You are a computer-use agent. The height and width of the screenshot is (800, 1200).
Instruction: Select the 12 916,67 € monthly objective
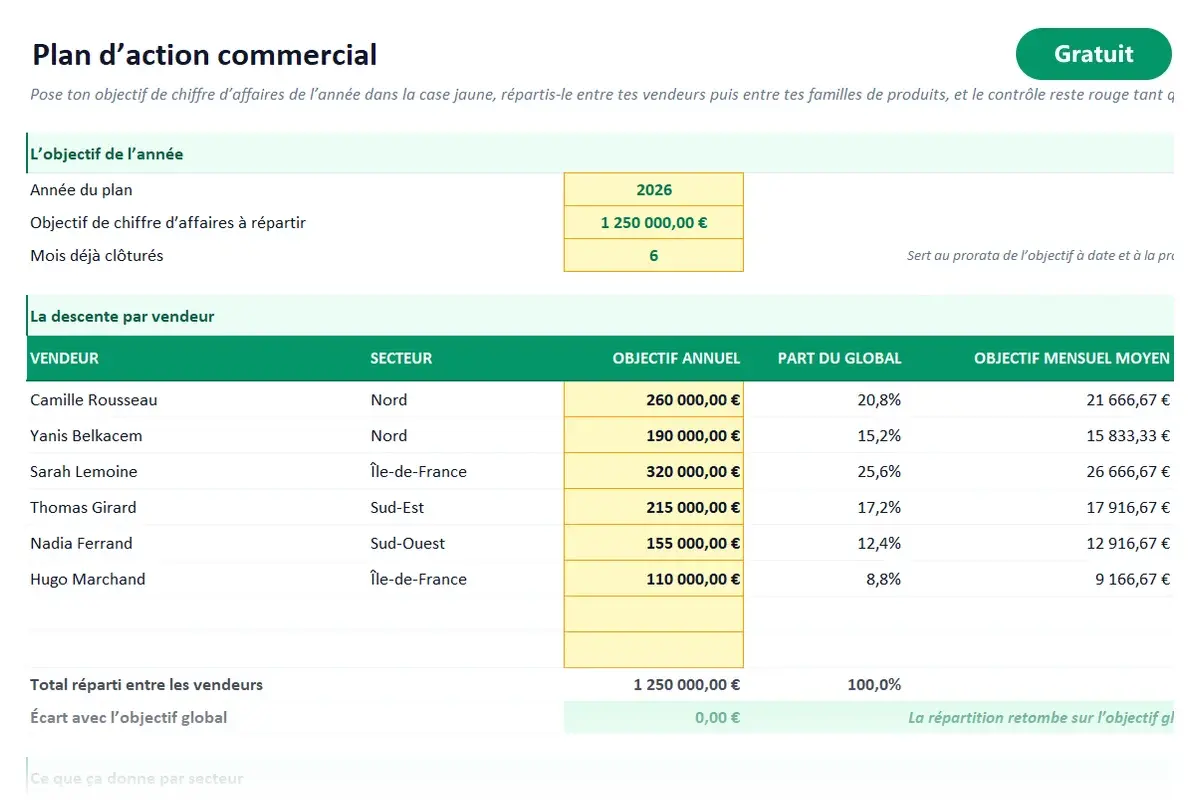[1128, 544]
